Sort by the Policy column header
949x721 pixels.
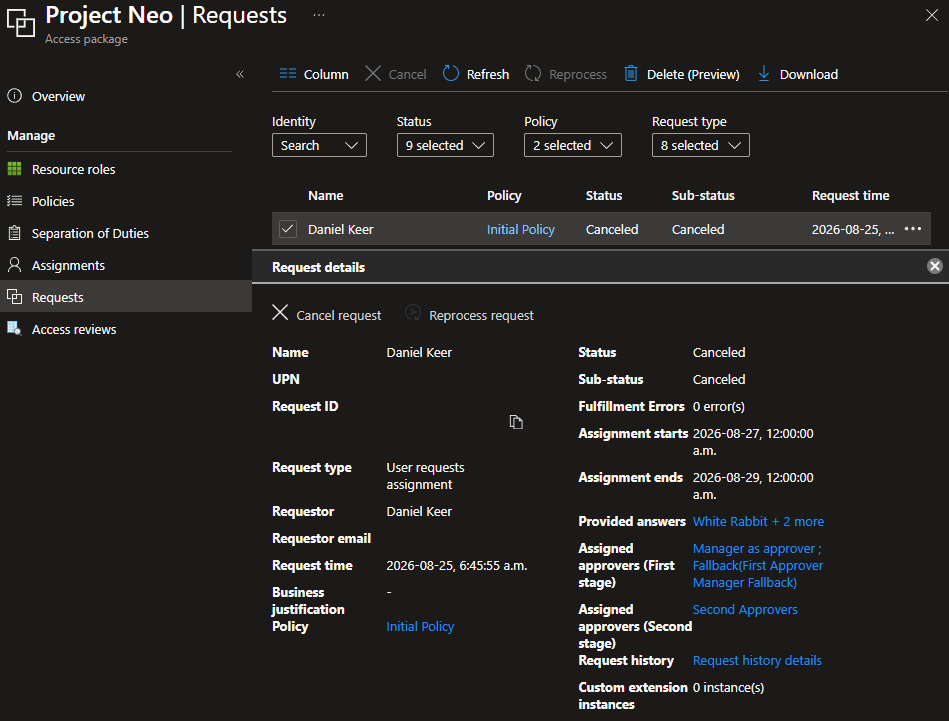pyautogui.click(x=504, y=196)
